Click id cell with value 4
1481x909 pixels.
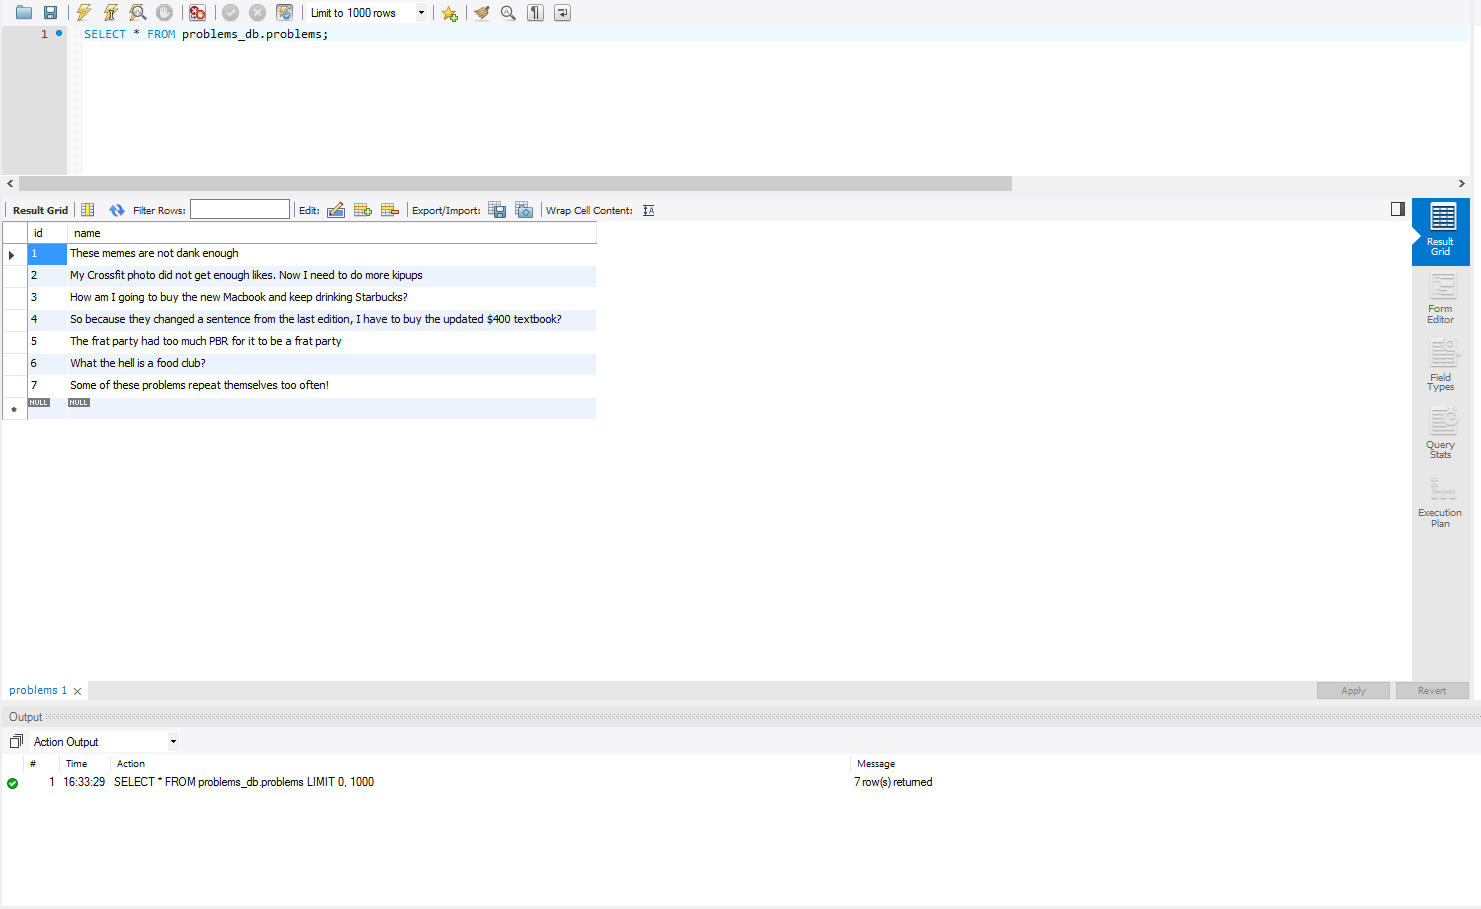click(47, 320)
